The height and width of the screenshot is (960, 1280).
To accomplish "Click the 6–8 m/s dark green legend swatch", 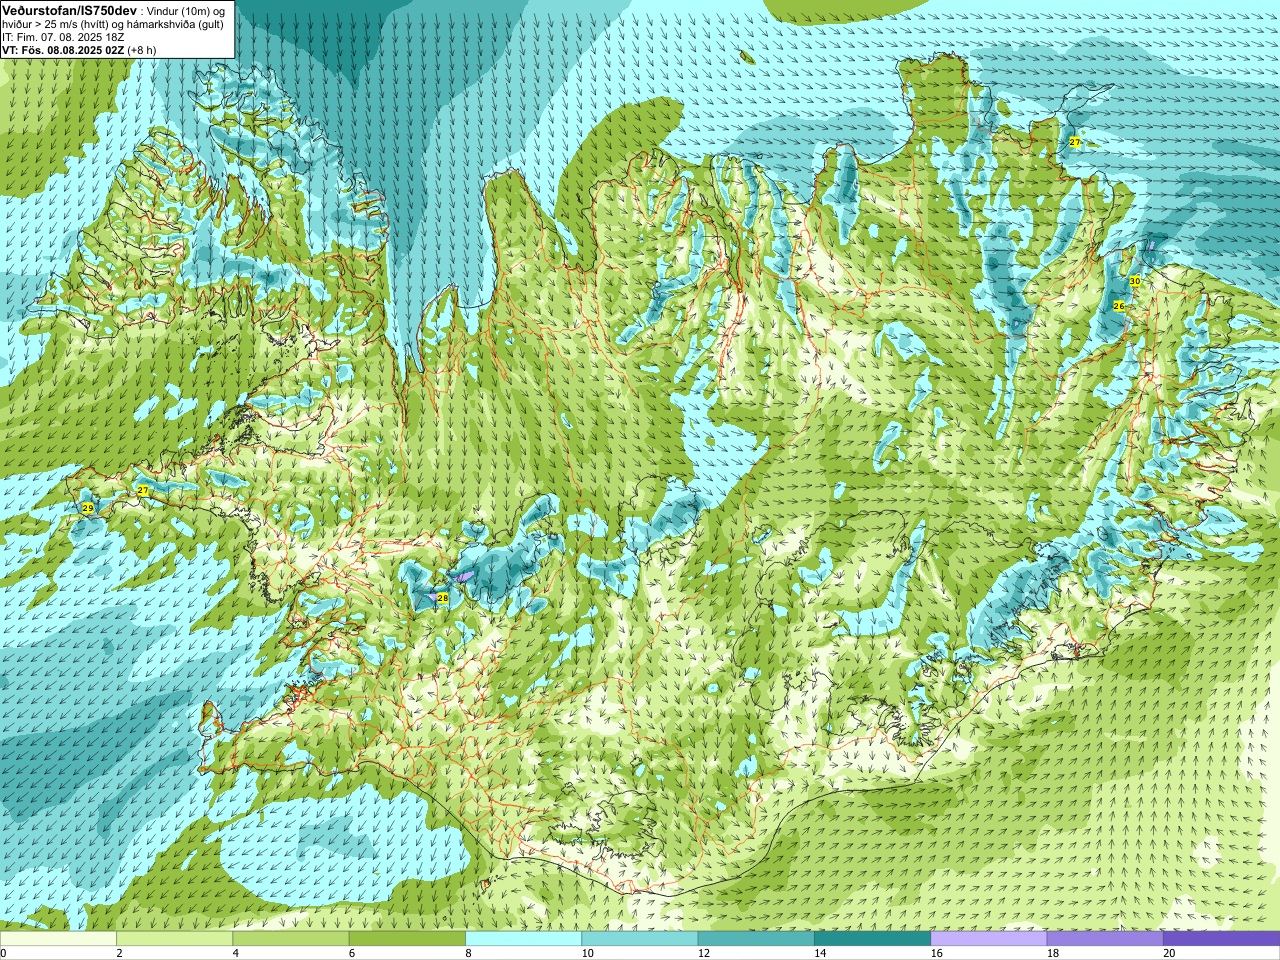I will tap(407, 939).
